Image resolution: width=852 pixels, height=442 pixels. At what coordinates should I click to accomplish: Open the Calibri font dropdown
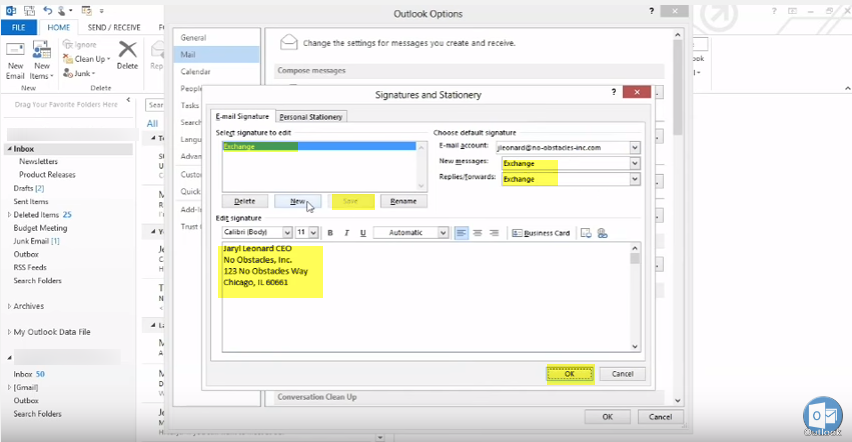(287, 232)
